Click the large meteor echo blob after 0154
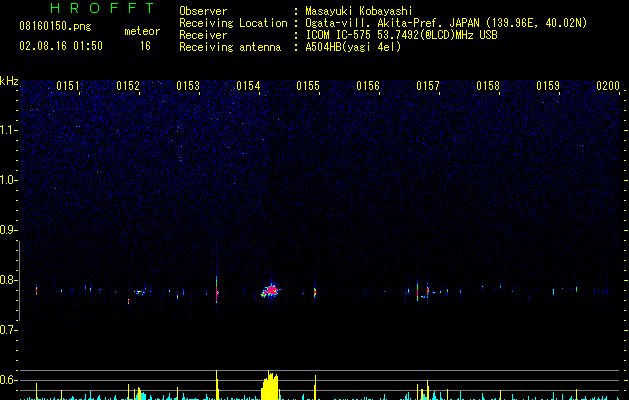 [x=271, y=290]
